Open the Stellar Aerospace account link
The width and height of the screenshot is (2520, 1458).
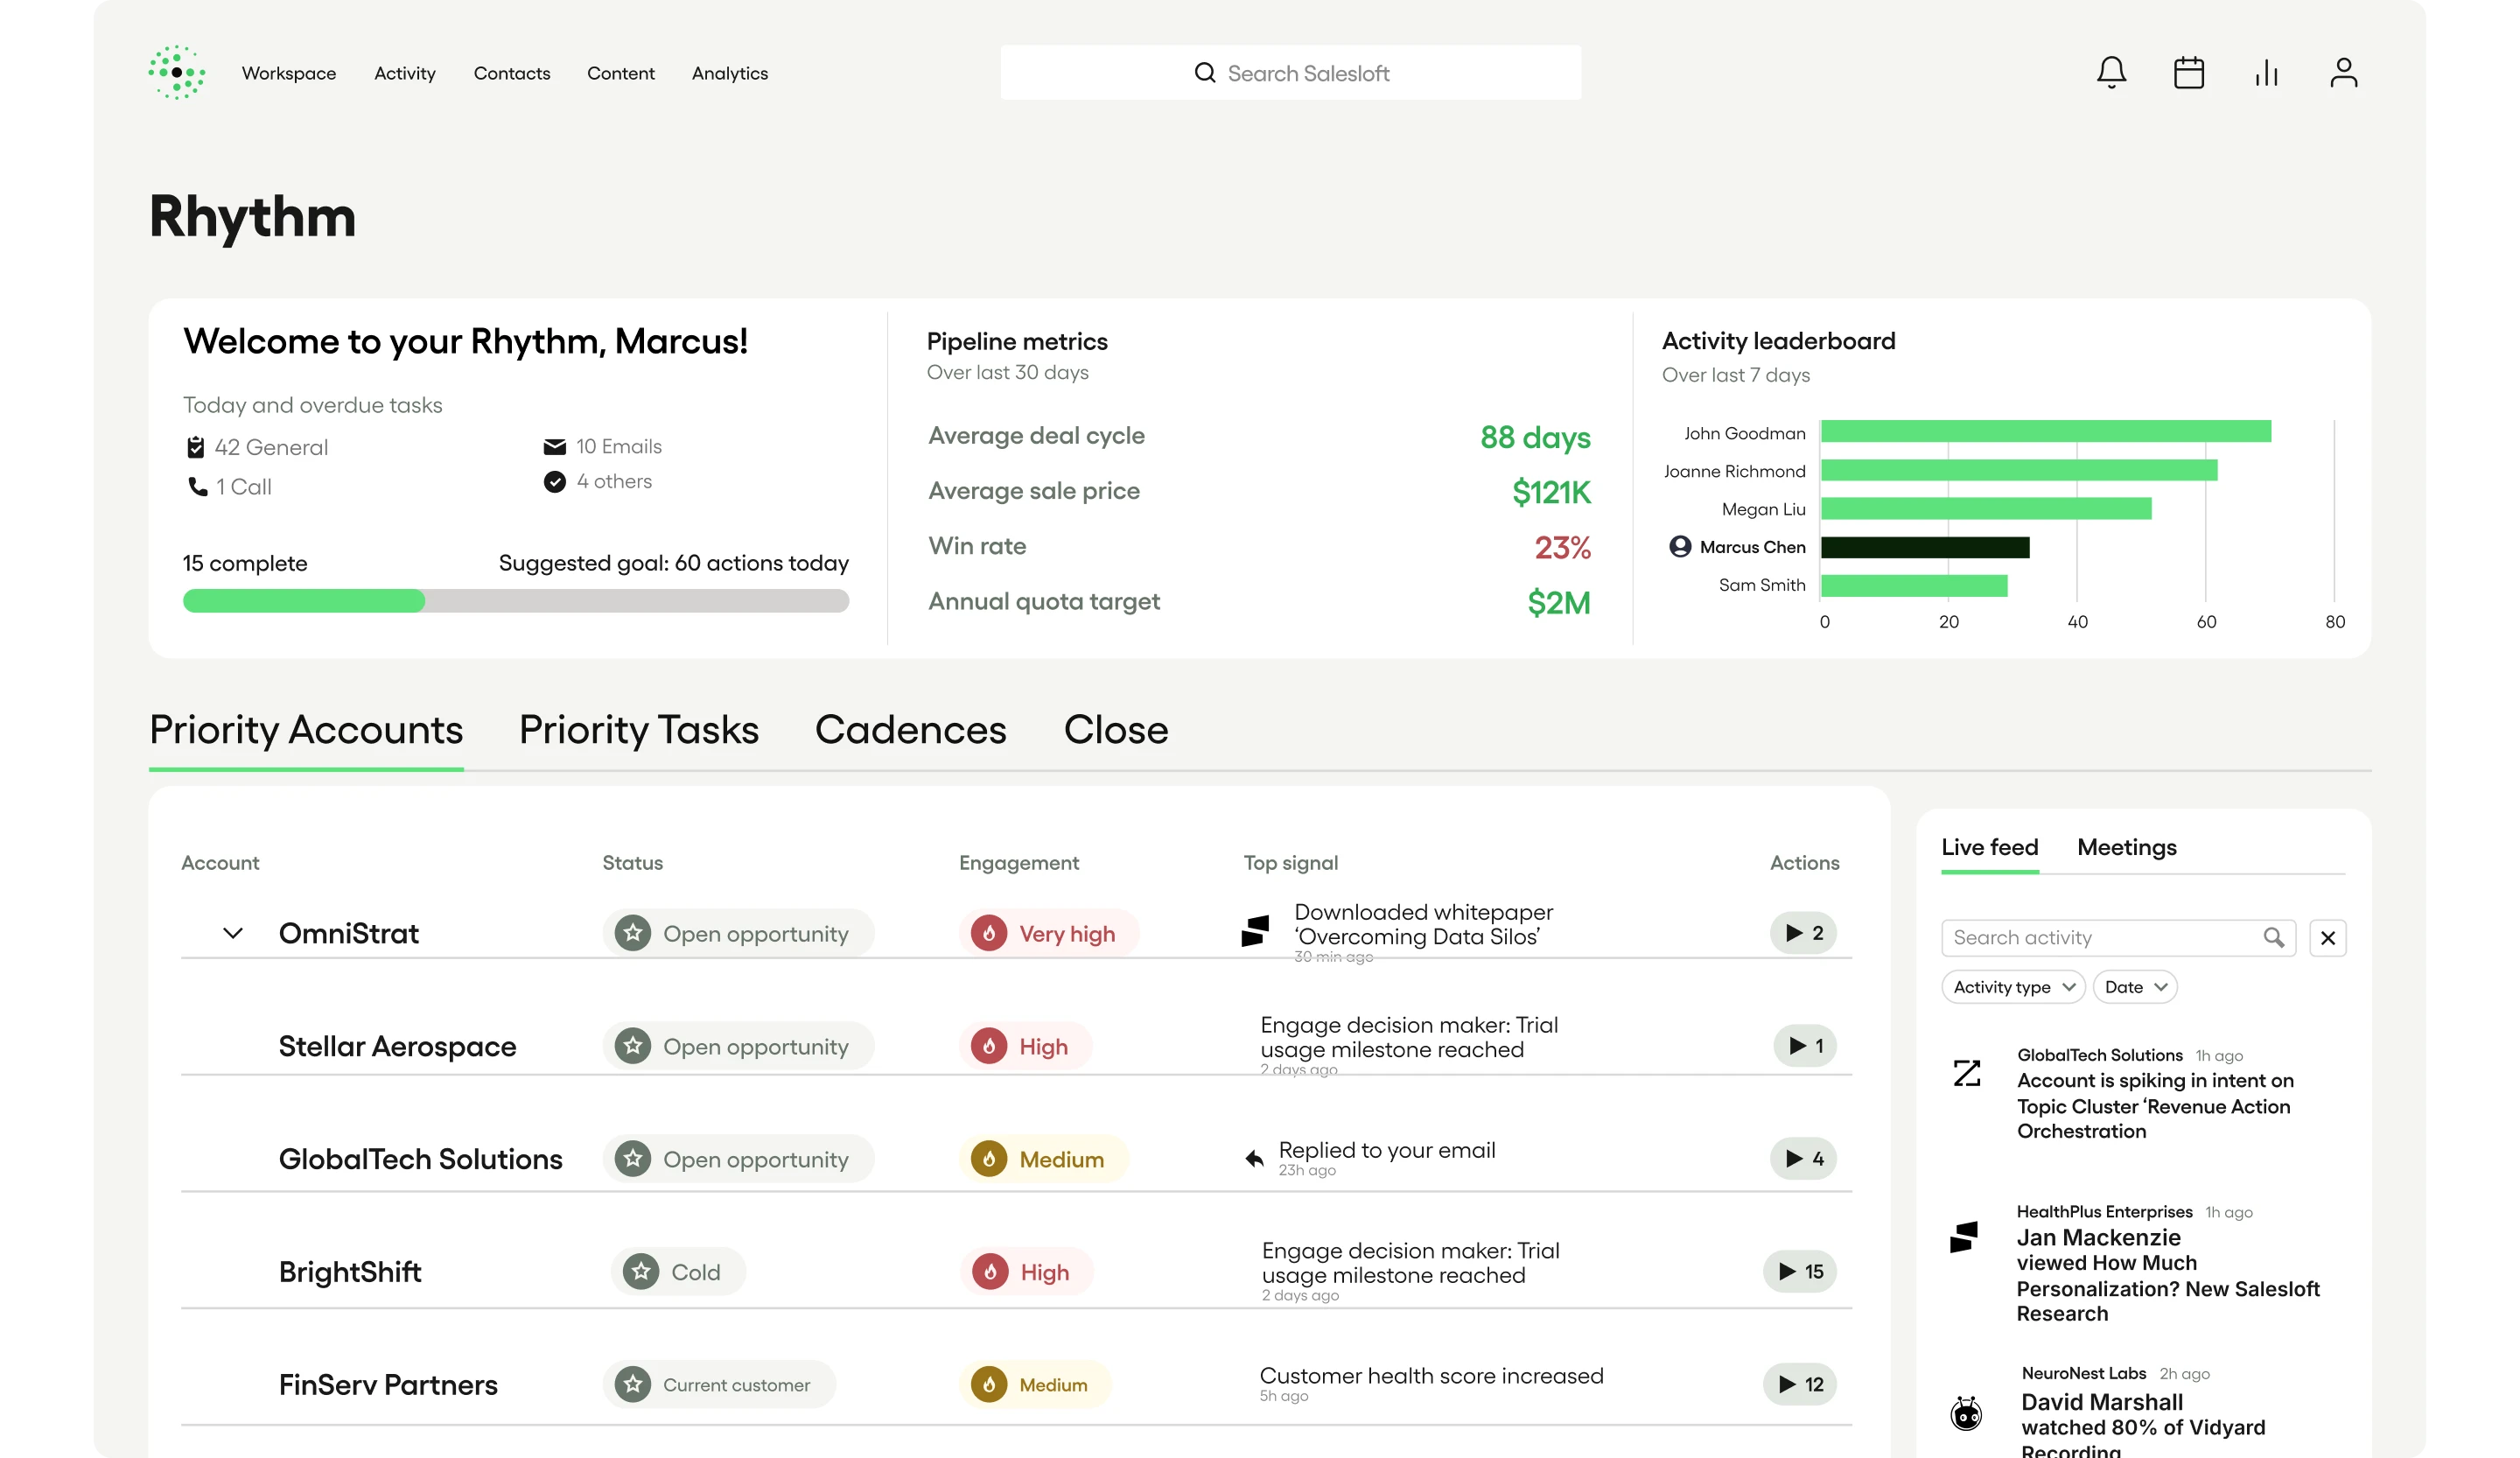(x=397, y=1046)
